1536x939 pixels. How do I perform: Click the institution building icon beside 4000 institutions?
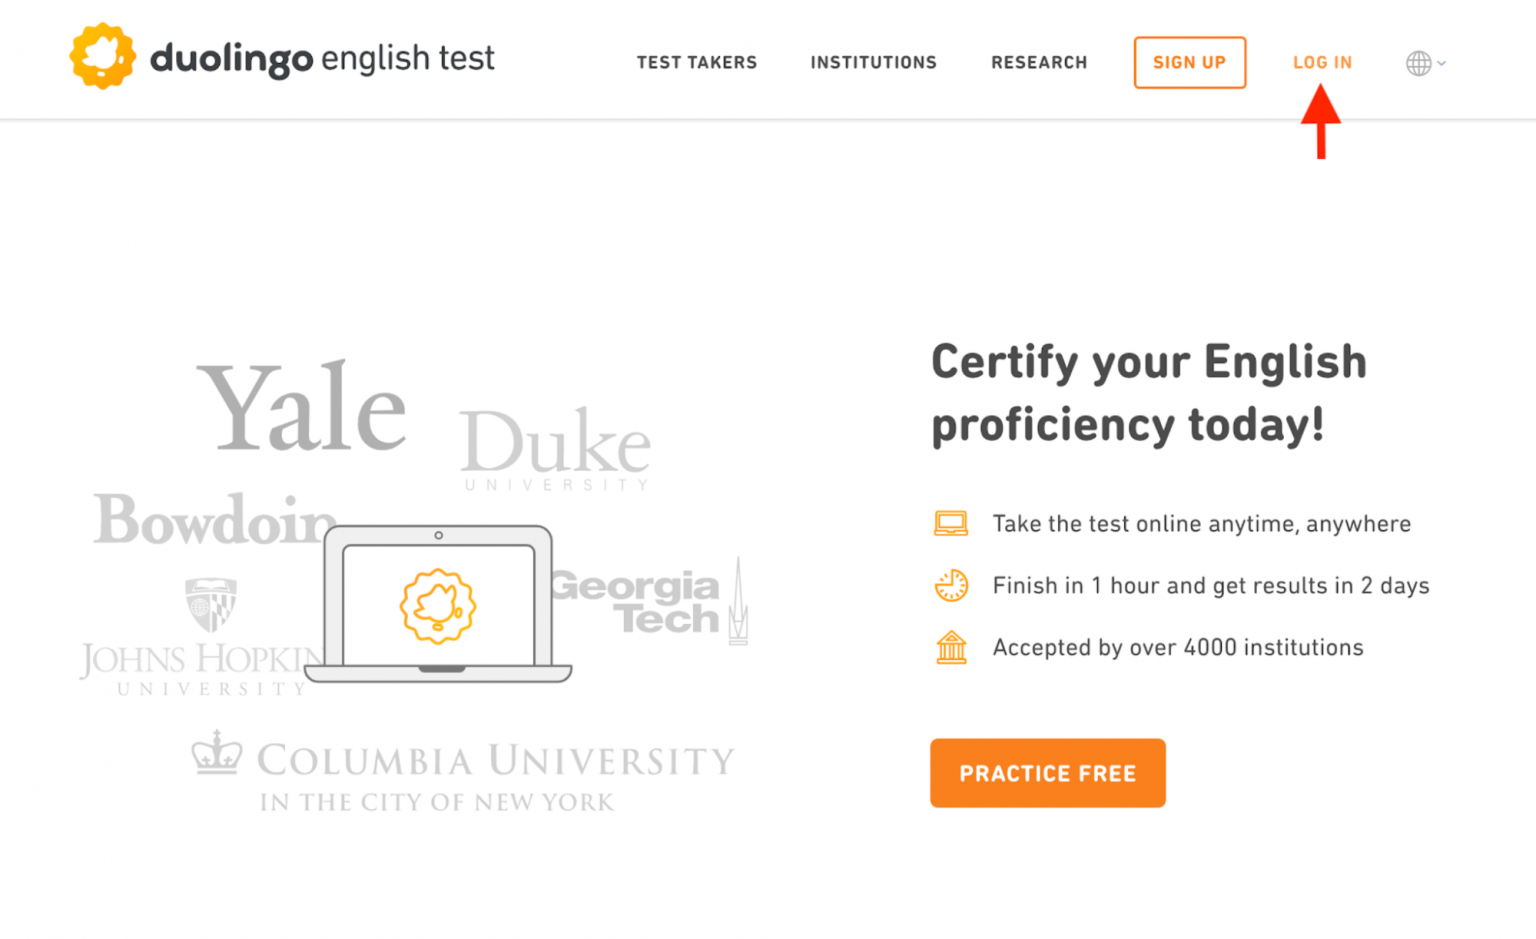click(x=950, y=647)
